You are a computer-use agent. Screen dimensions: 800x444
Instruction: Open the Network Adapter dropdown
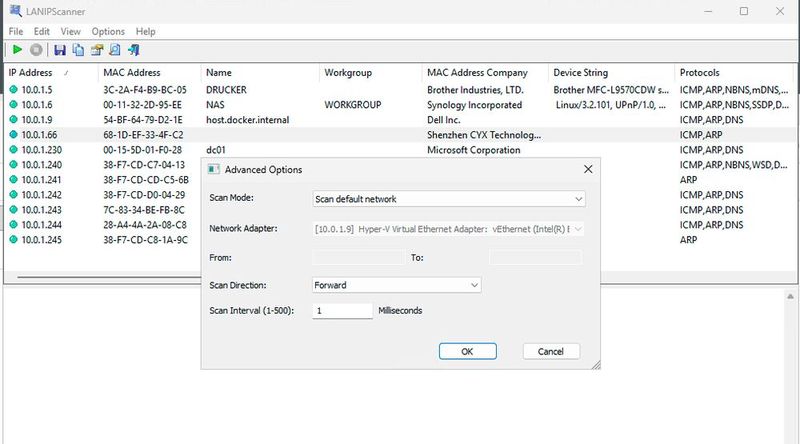click(448, 229)
